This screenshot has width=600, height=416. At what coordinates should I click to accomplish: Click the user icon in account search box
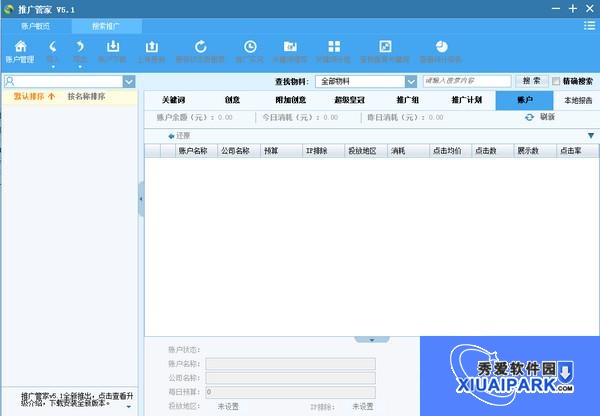[10, 81]
